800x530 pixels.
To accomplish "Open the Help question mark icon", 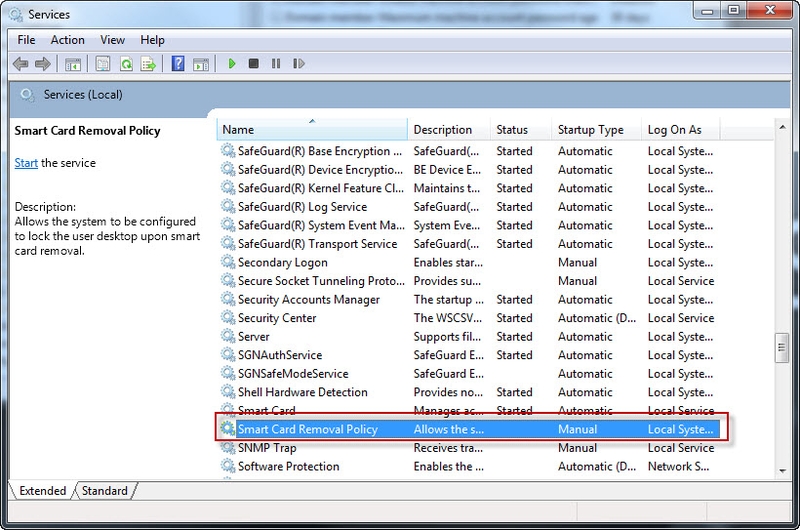I will 178,64.
